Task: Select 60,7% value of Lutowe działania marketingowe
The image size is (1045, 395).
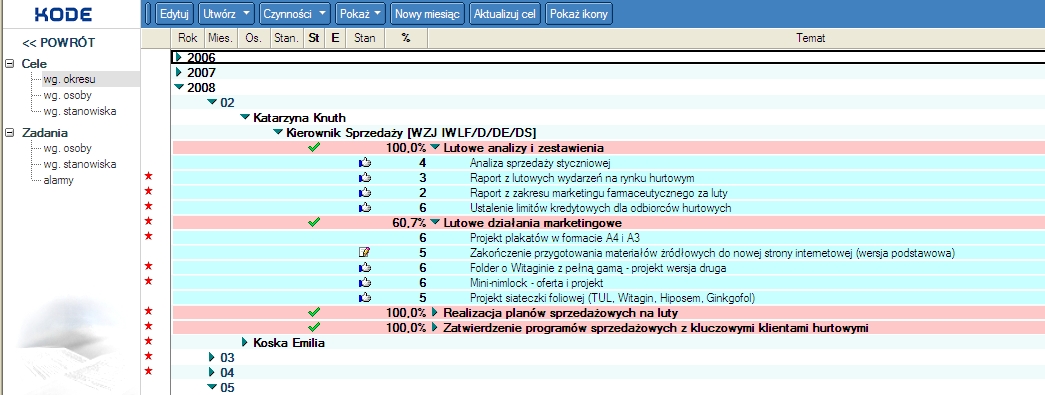Action: click(x=409, y=222)
